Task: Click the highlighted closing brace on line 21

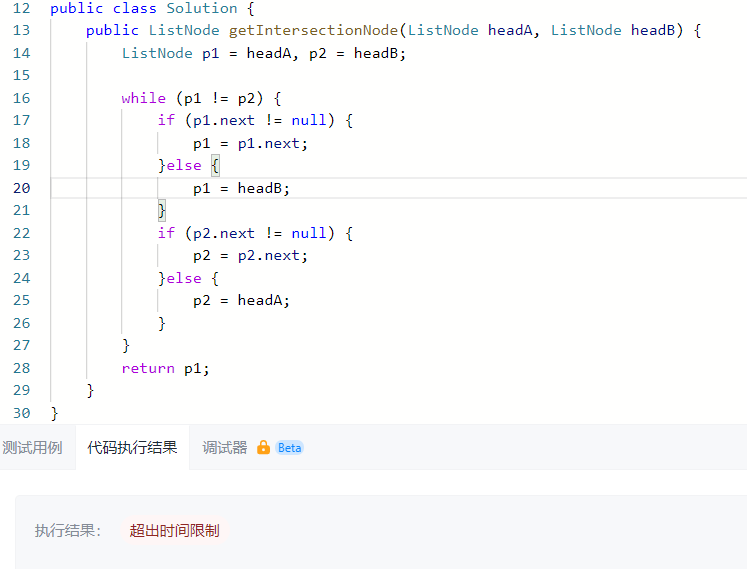Action: [162, 210]
